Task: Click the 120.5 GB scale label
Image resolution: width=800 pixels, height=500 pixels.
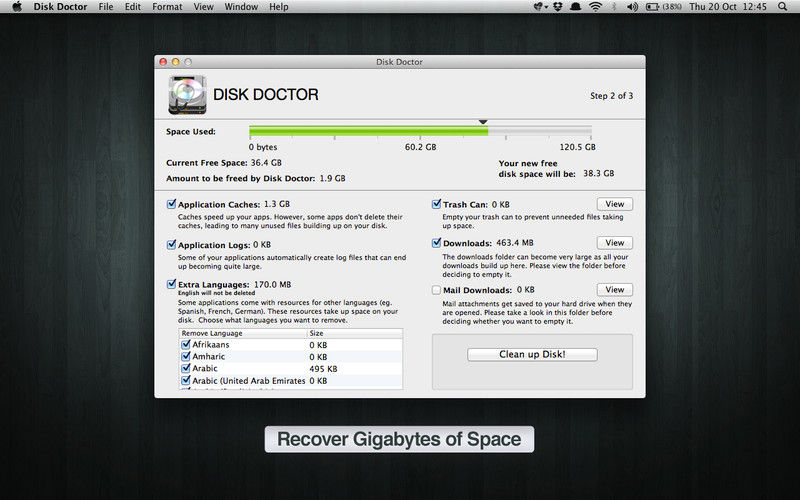Action: click(x=578, y=147)
